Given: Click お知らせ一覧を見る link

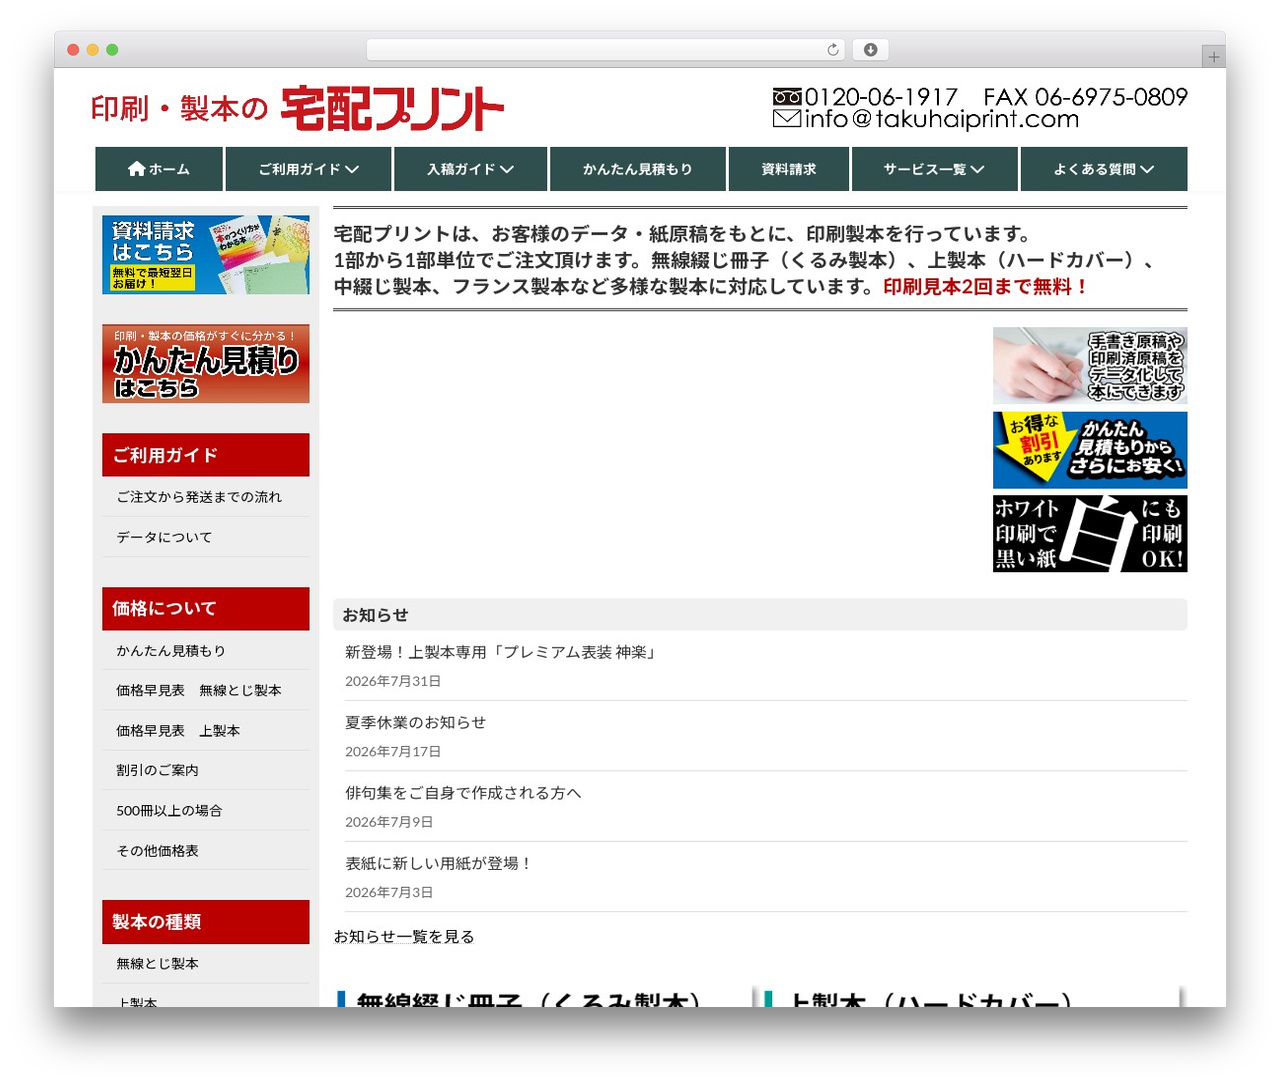Looking at the screenshot, I should 404,937.
